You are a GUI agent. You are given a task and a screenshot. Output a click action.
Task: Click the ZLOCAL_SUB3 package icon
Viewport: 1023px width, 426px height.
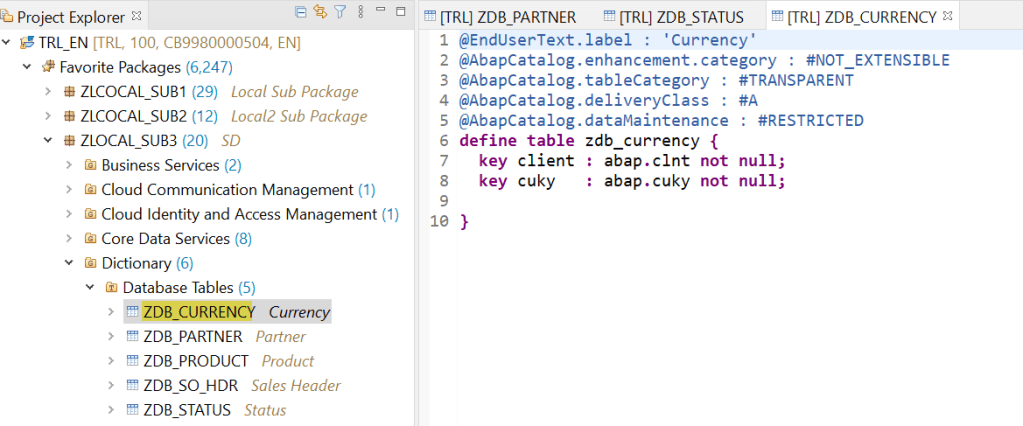pos(69,140)
